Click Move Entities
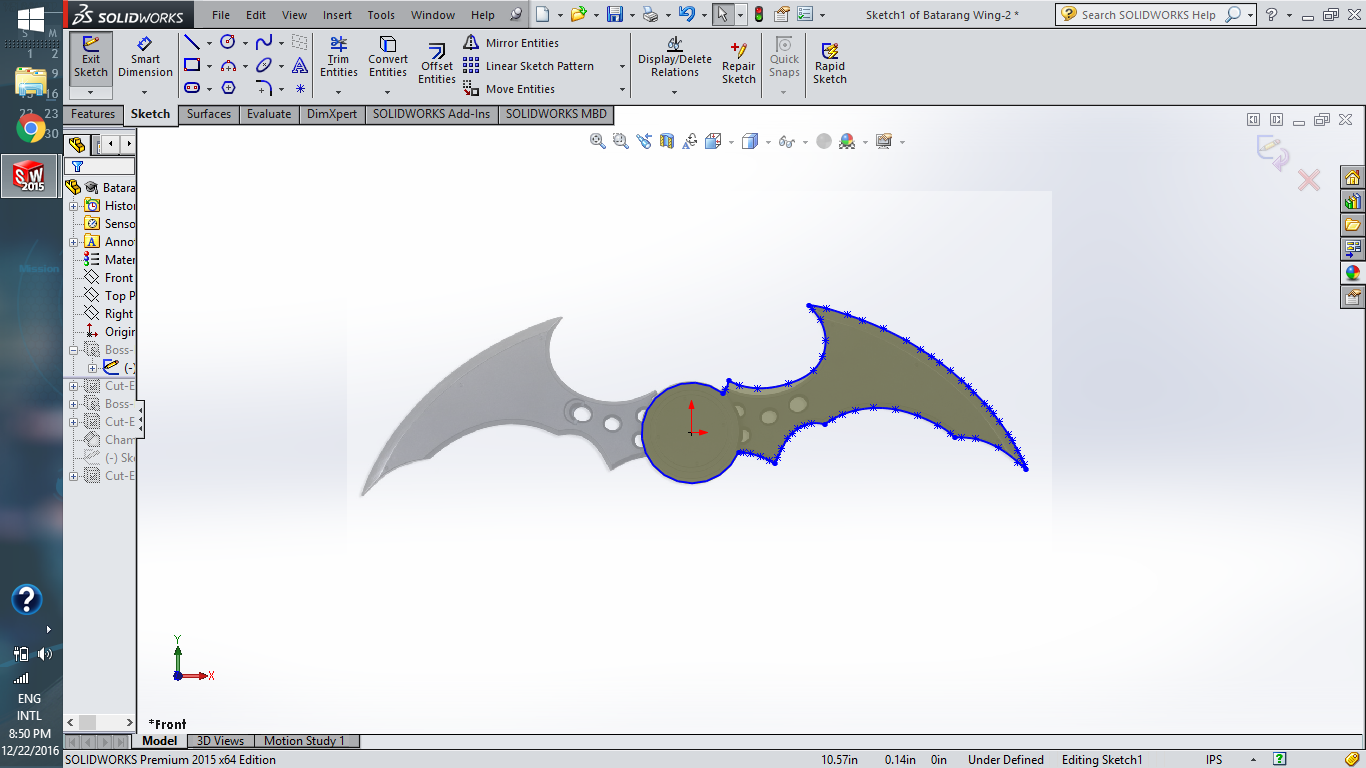Image resolution: width=1366 pixels, height=768 pixels. [x=509, y=89]
